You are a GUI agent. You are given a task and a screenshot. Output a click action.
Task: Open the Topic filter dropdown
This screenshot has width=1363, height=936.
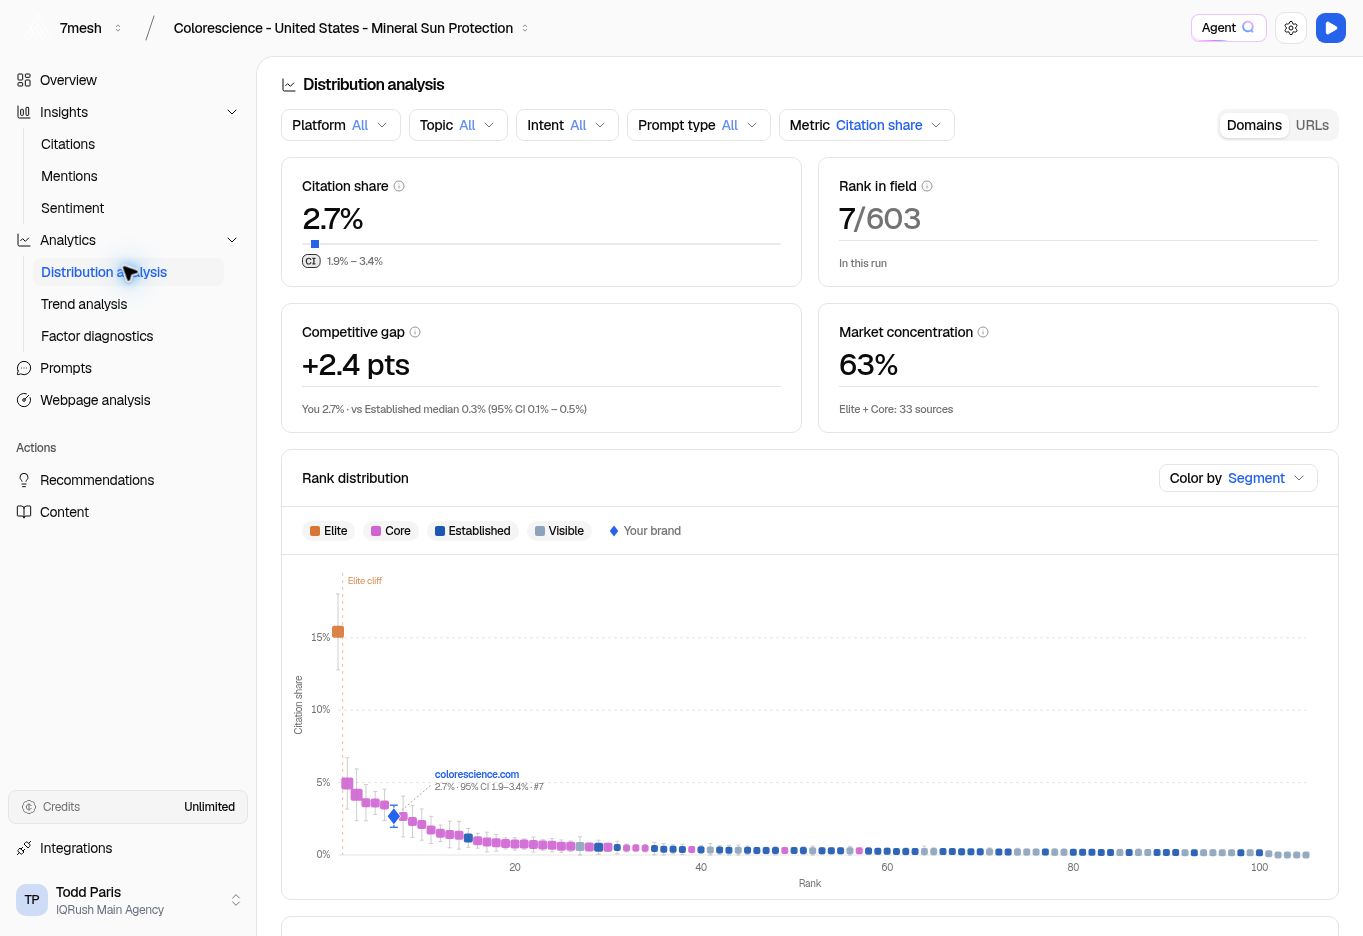[x=458, y=125]
